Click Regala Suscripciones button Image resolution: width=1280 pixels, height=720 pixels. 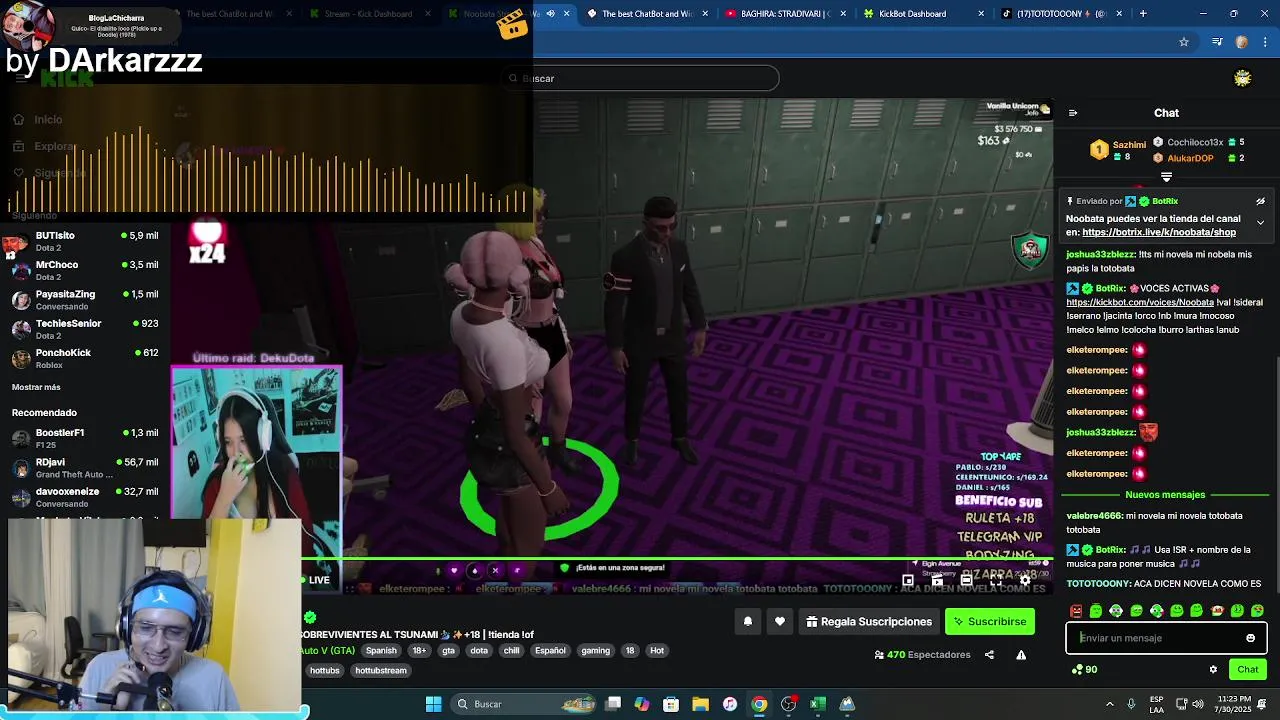tap(869, 622)
